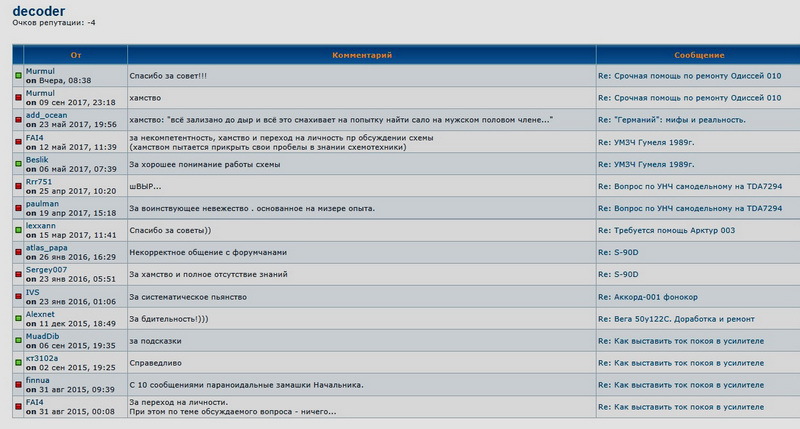This screenshot has width=800, height=429.
Task: Open Beslik user profile
Action: click(x=37, y=159)
